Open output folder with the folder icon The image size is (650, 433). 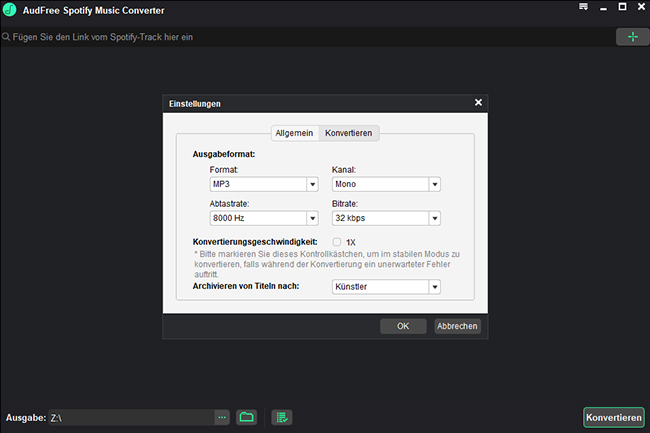[x=247, y=417]
